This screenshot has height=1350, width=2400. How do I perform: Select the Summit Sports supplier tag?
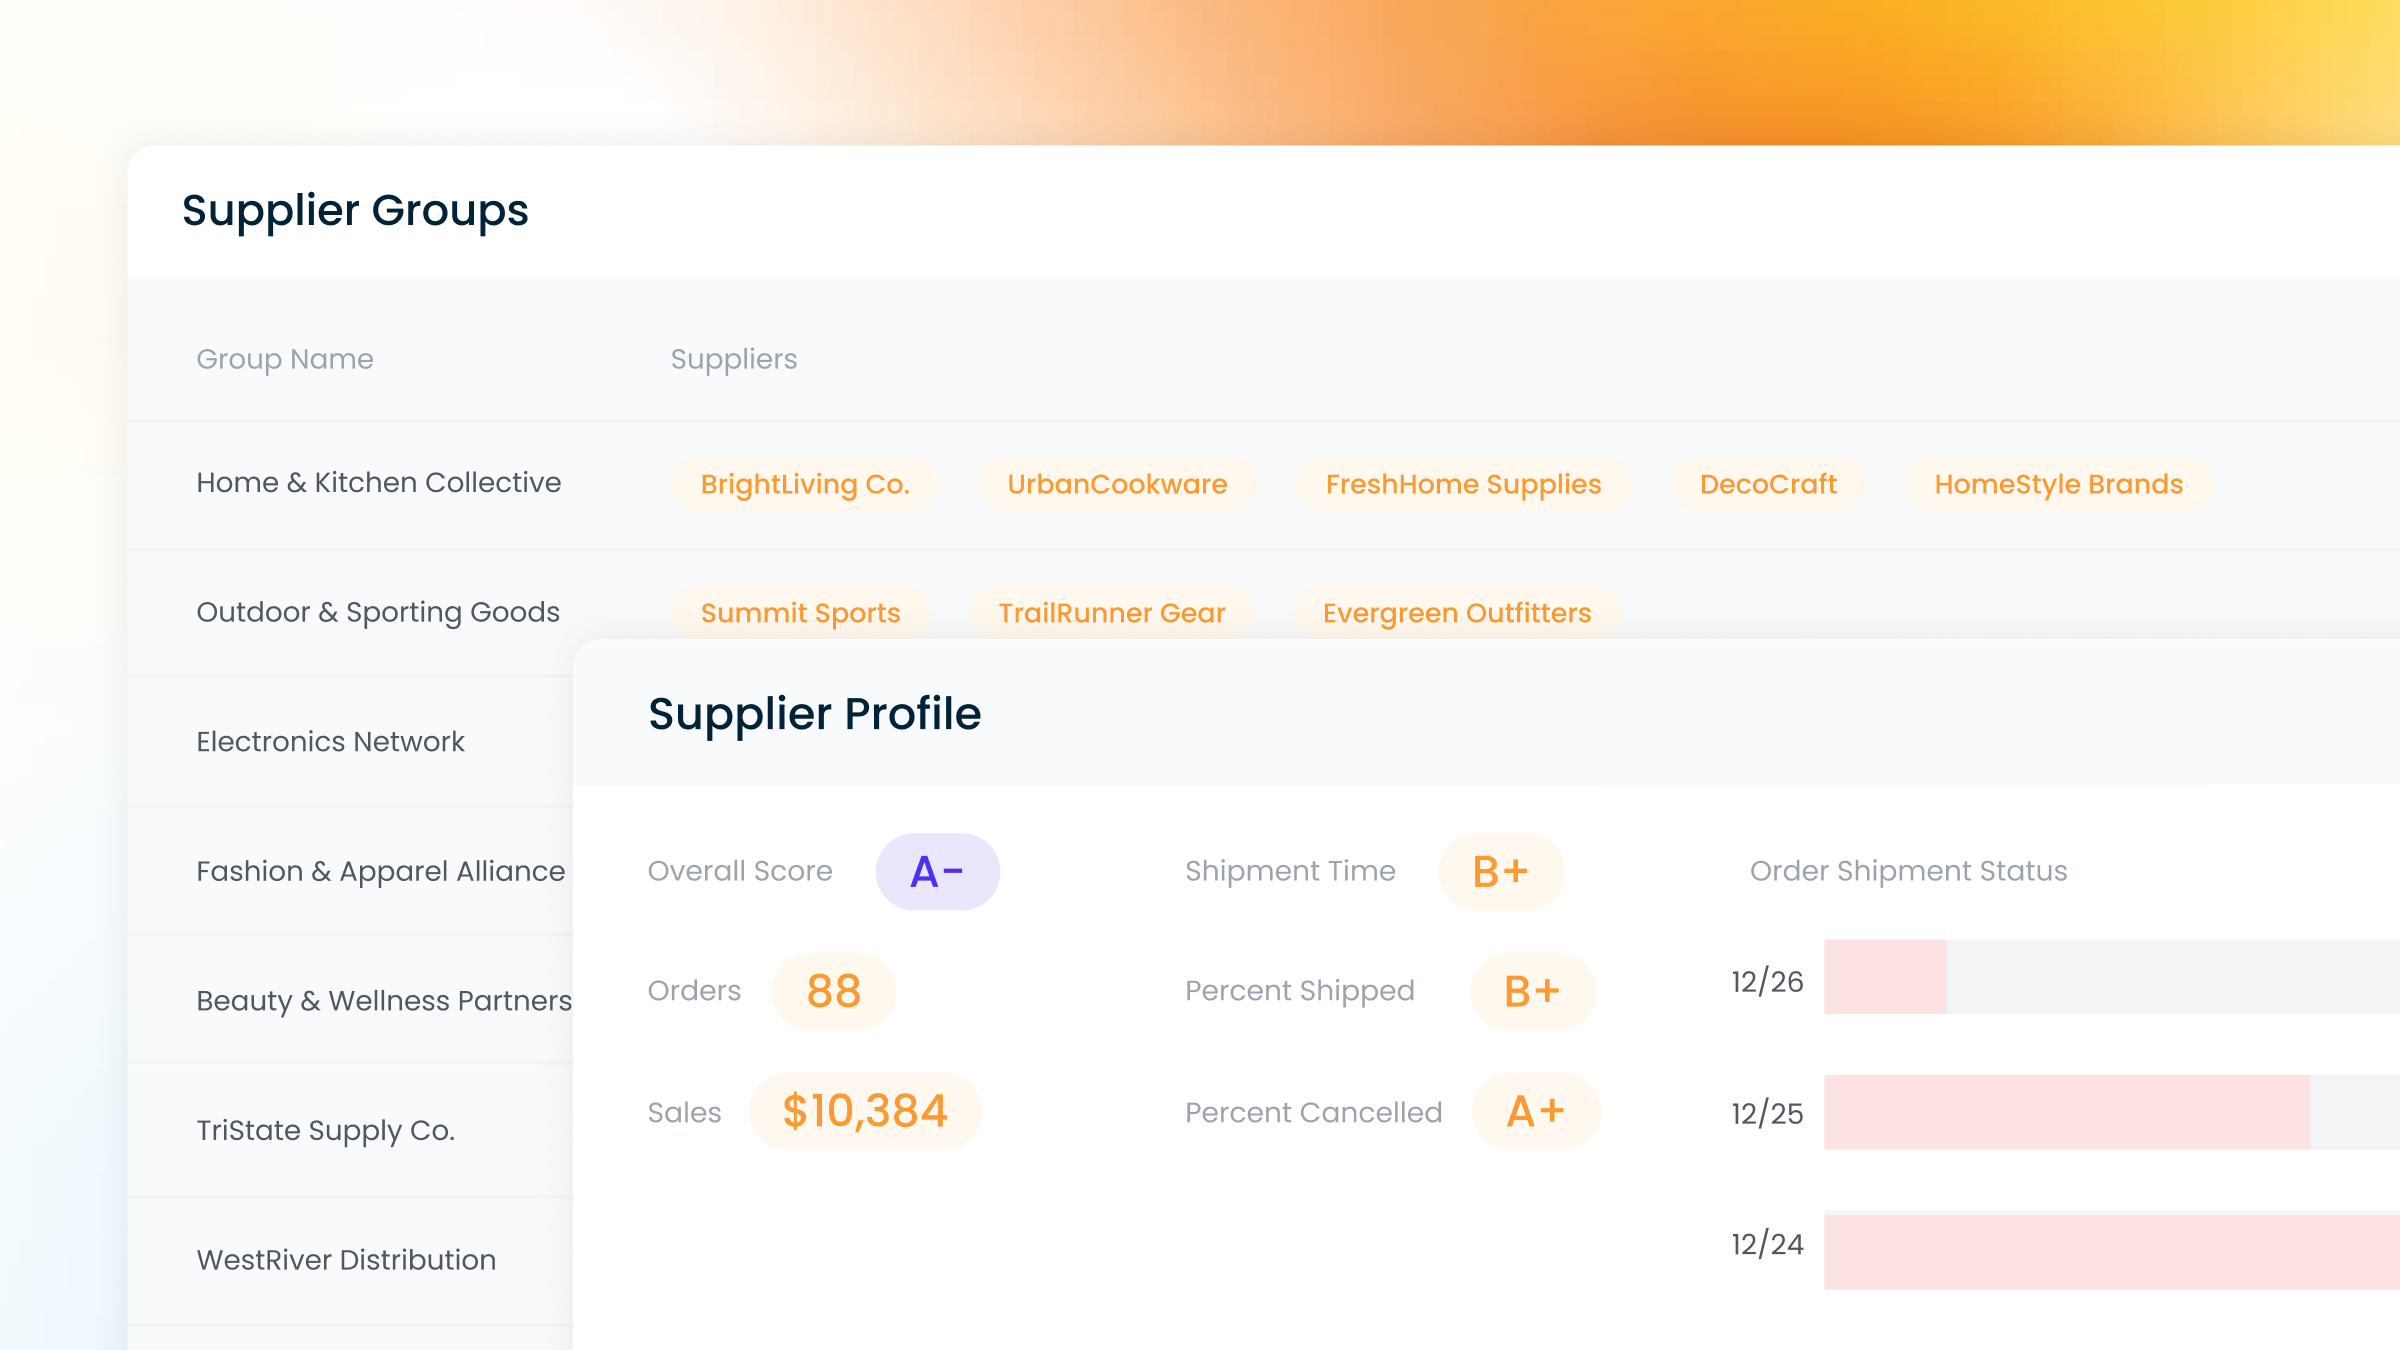[800, 612]
